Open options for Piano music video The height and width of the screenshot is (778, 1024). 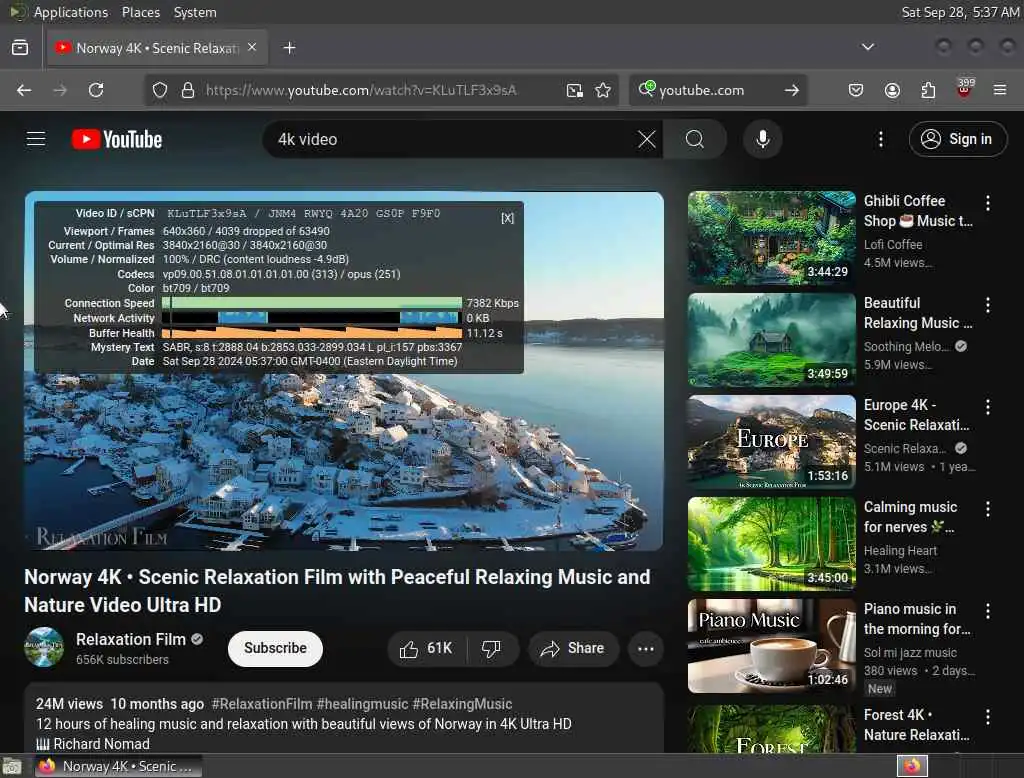[987, 611]
